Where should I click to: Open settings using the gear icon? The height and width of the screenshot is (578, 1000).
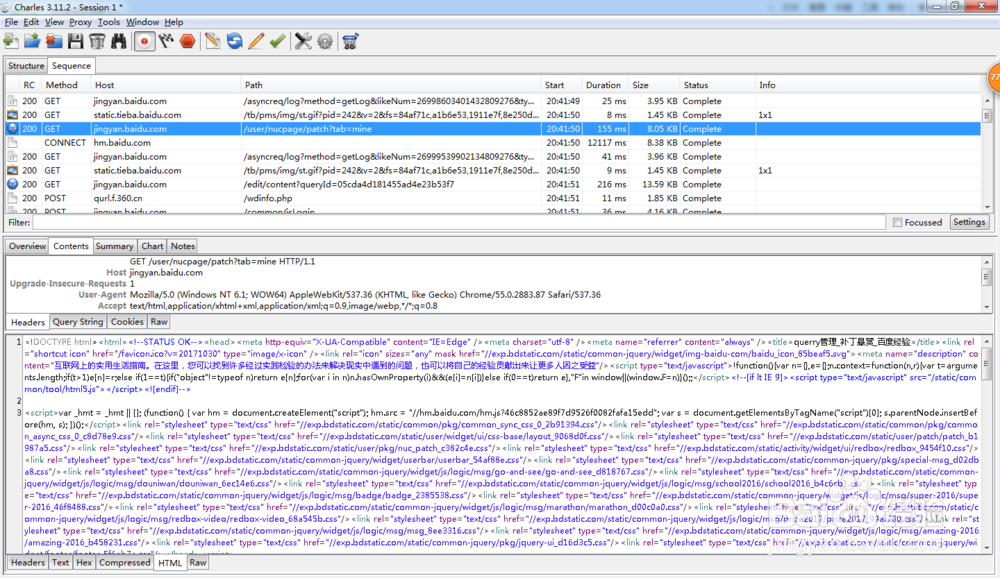tap(325, 41)
